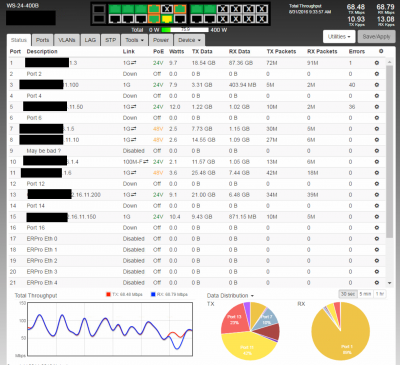Switch to the VLANs tab

coord(67,40)
